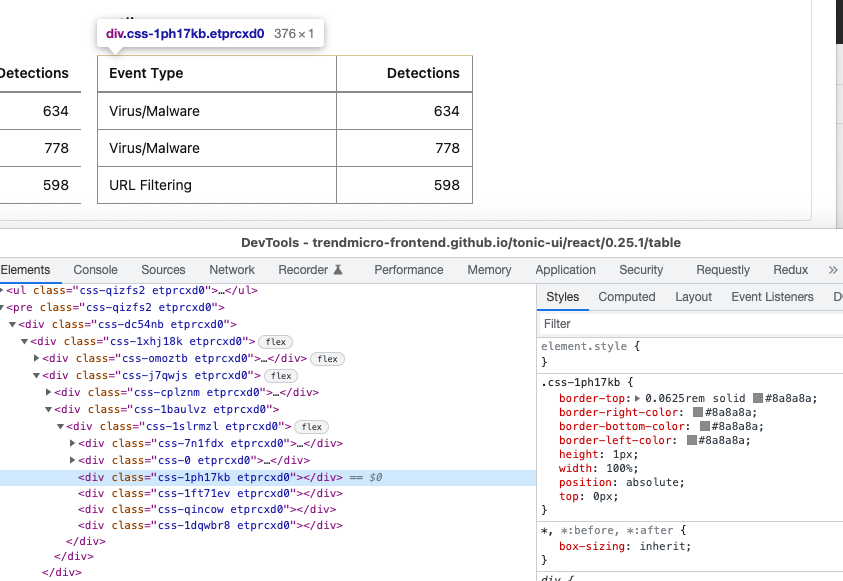Open the Network panel
Image resolution: width=843 pixels, height=581 pixels.
click(x=231, y=269)
